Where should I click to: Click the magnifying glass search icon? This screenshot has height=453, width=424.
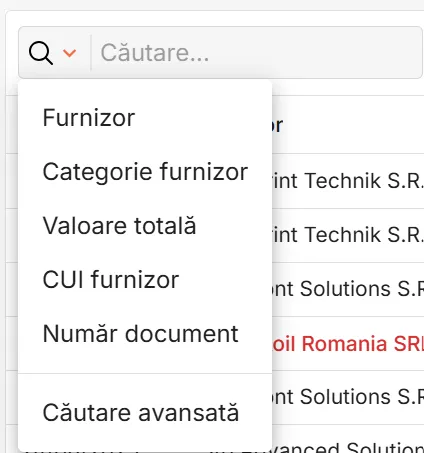[41, 53]
